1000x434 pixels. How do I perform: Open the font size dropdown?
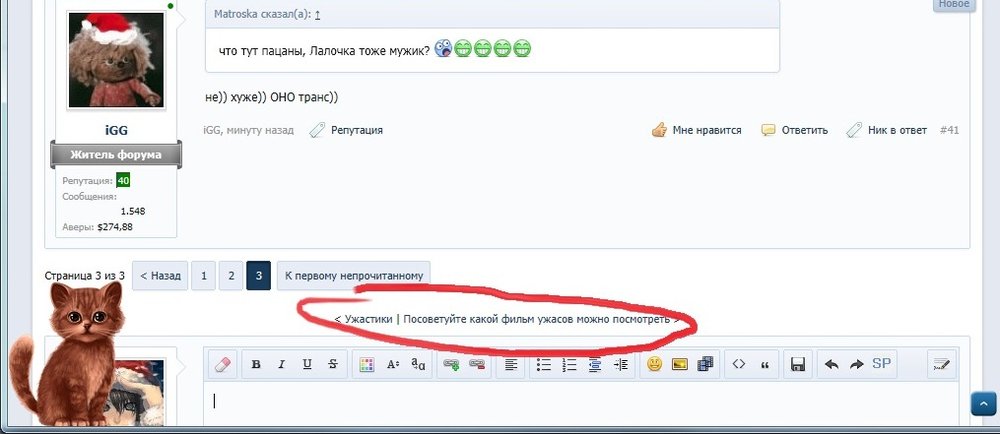[x=393, y=364]
